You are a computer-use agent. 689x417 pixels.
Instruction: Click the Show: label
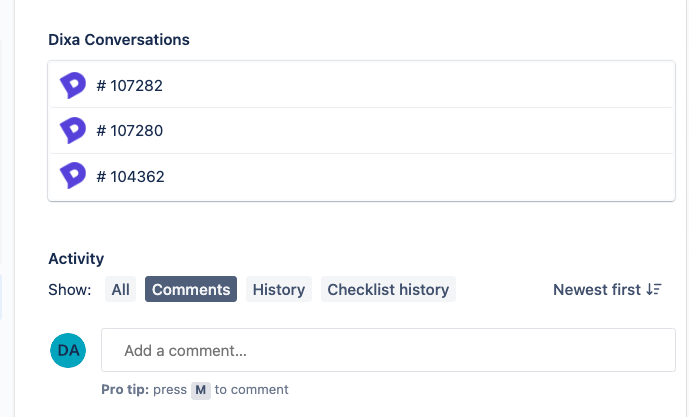pos(70,290)
